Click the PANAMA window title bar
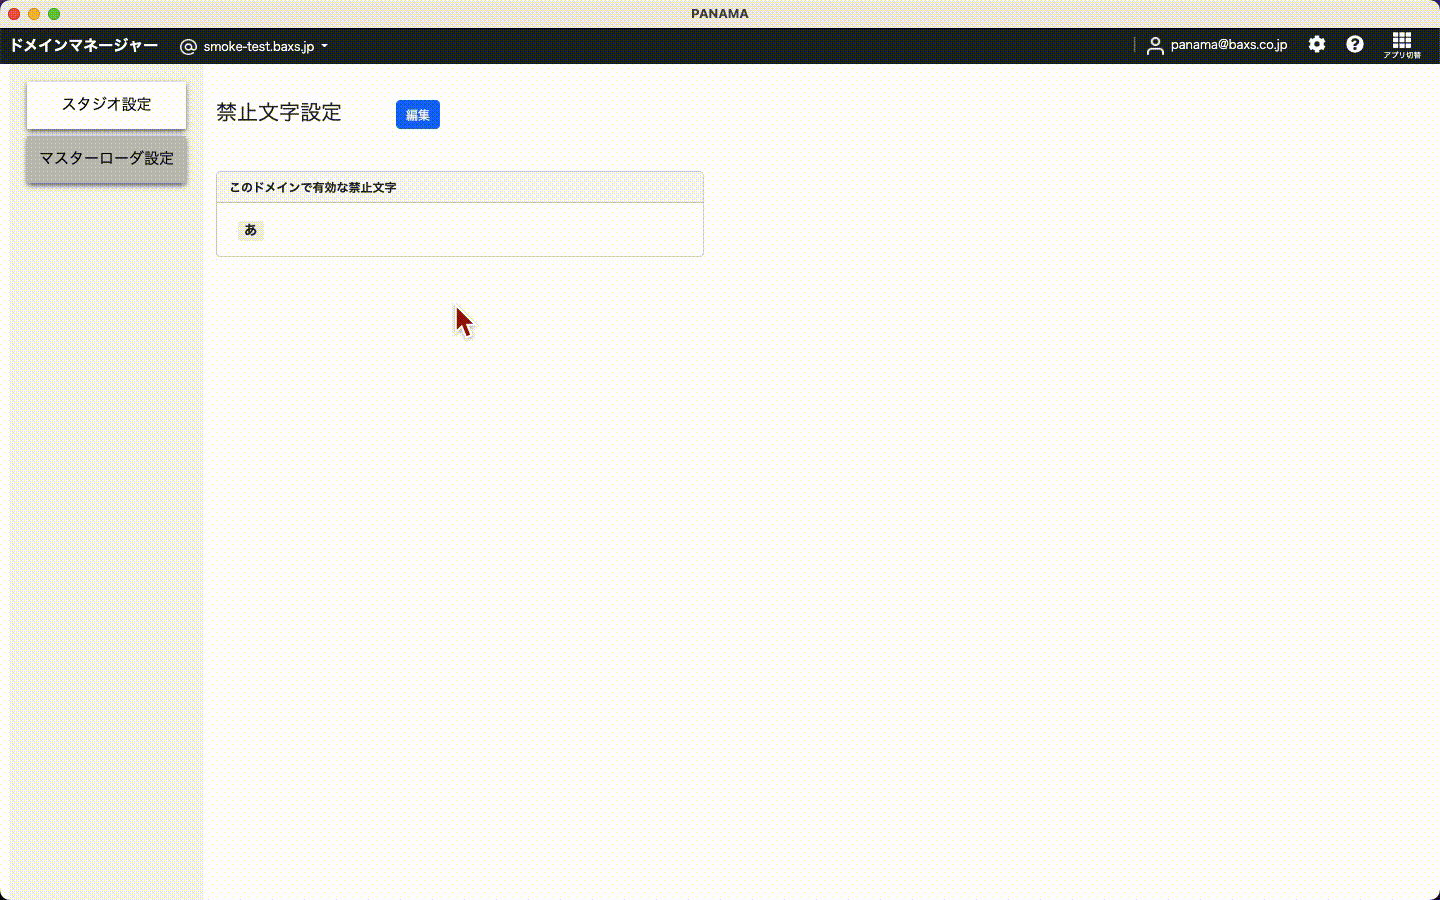This screenshot has height=900, width=1440. [x=719, y=14]
